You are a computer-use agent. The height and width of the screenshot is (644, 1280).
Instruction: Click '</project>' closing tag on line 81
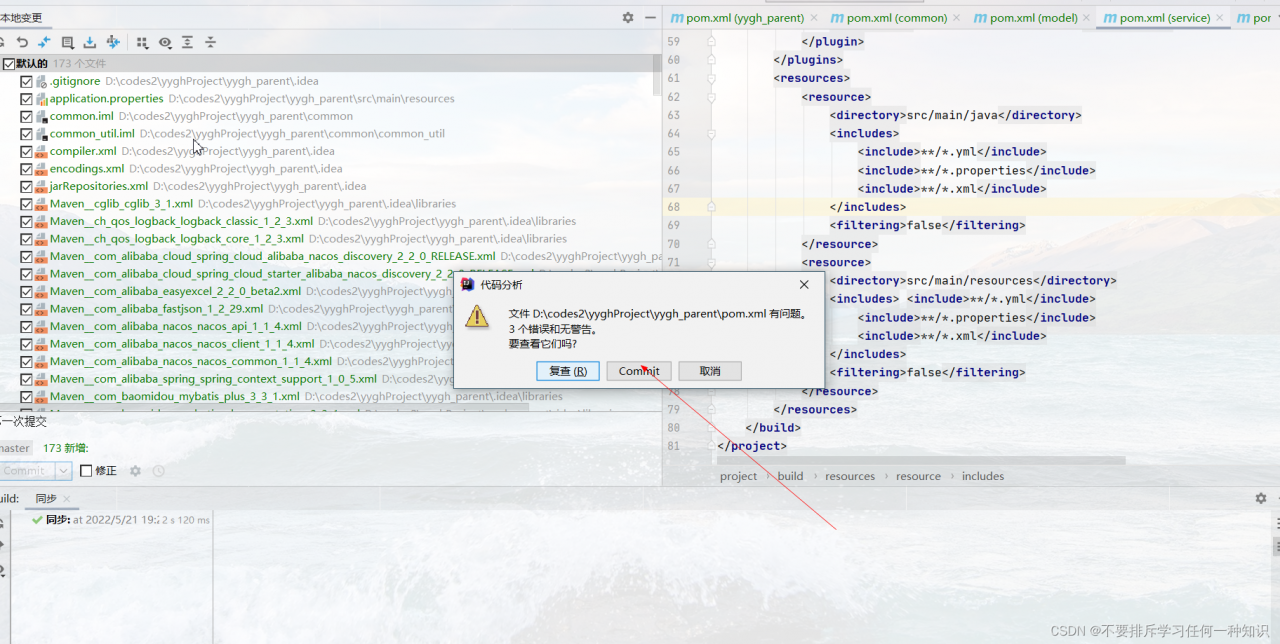click(752, 446)
